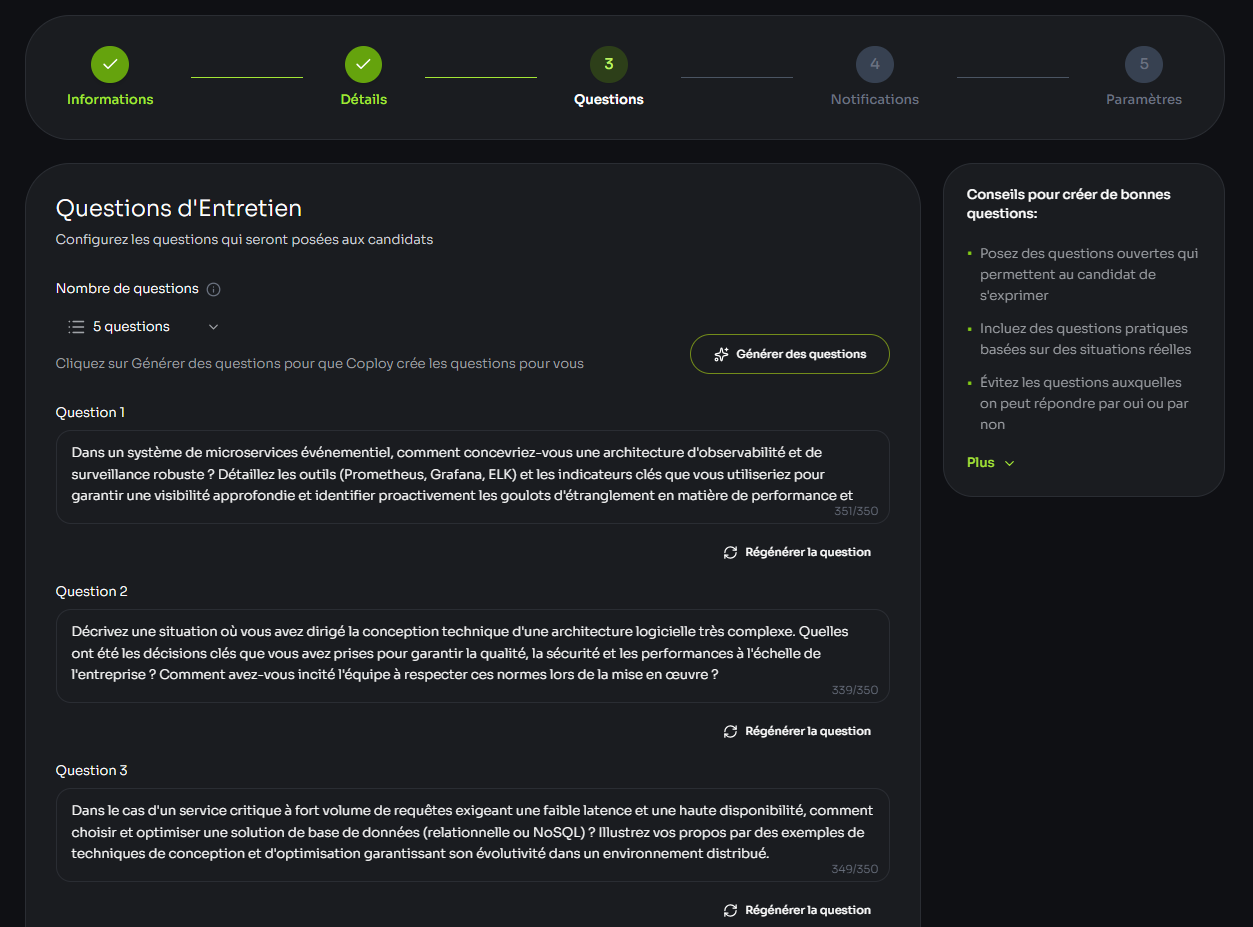Click the info icon beside "Nombre de questions"
The width and height of the screenshot is (1253, 927).
pyautogui.click(x=213, y=288)
